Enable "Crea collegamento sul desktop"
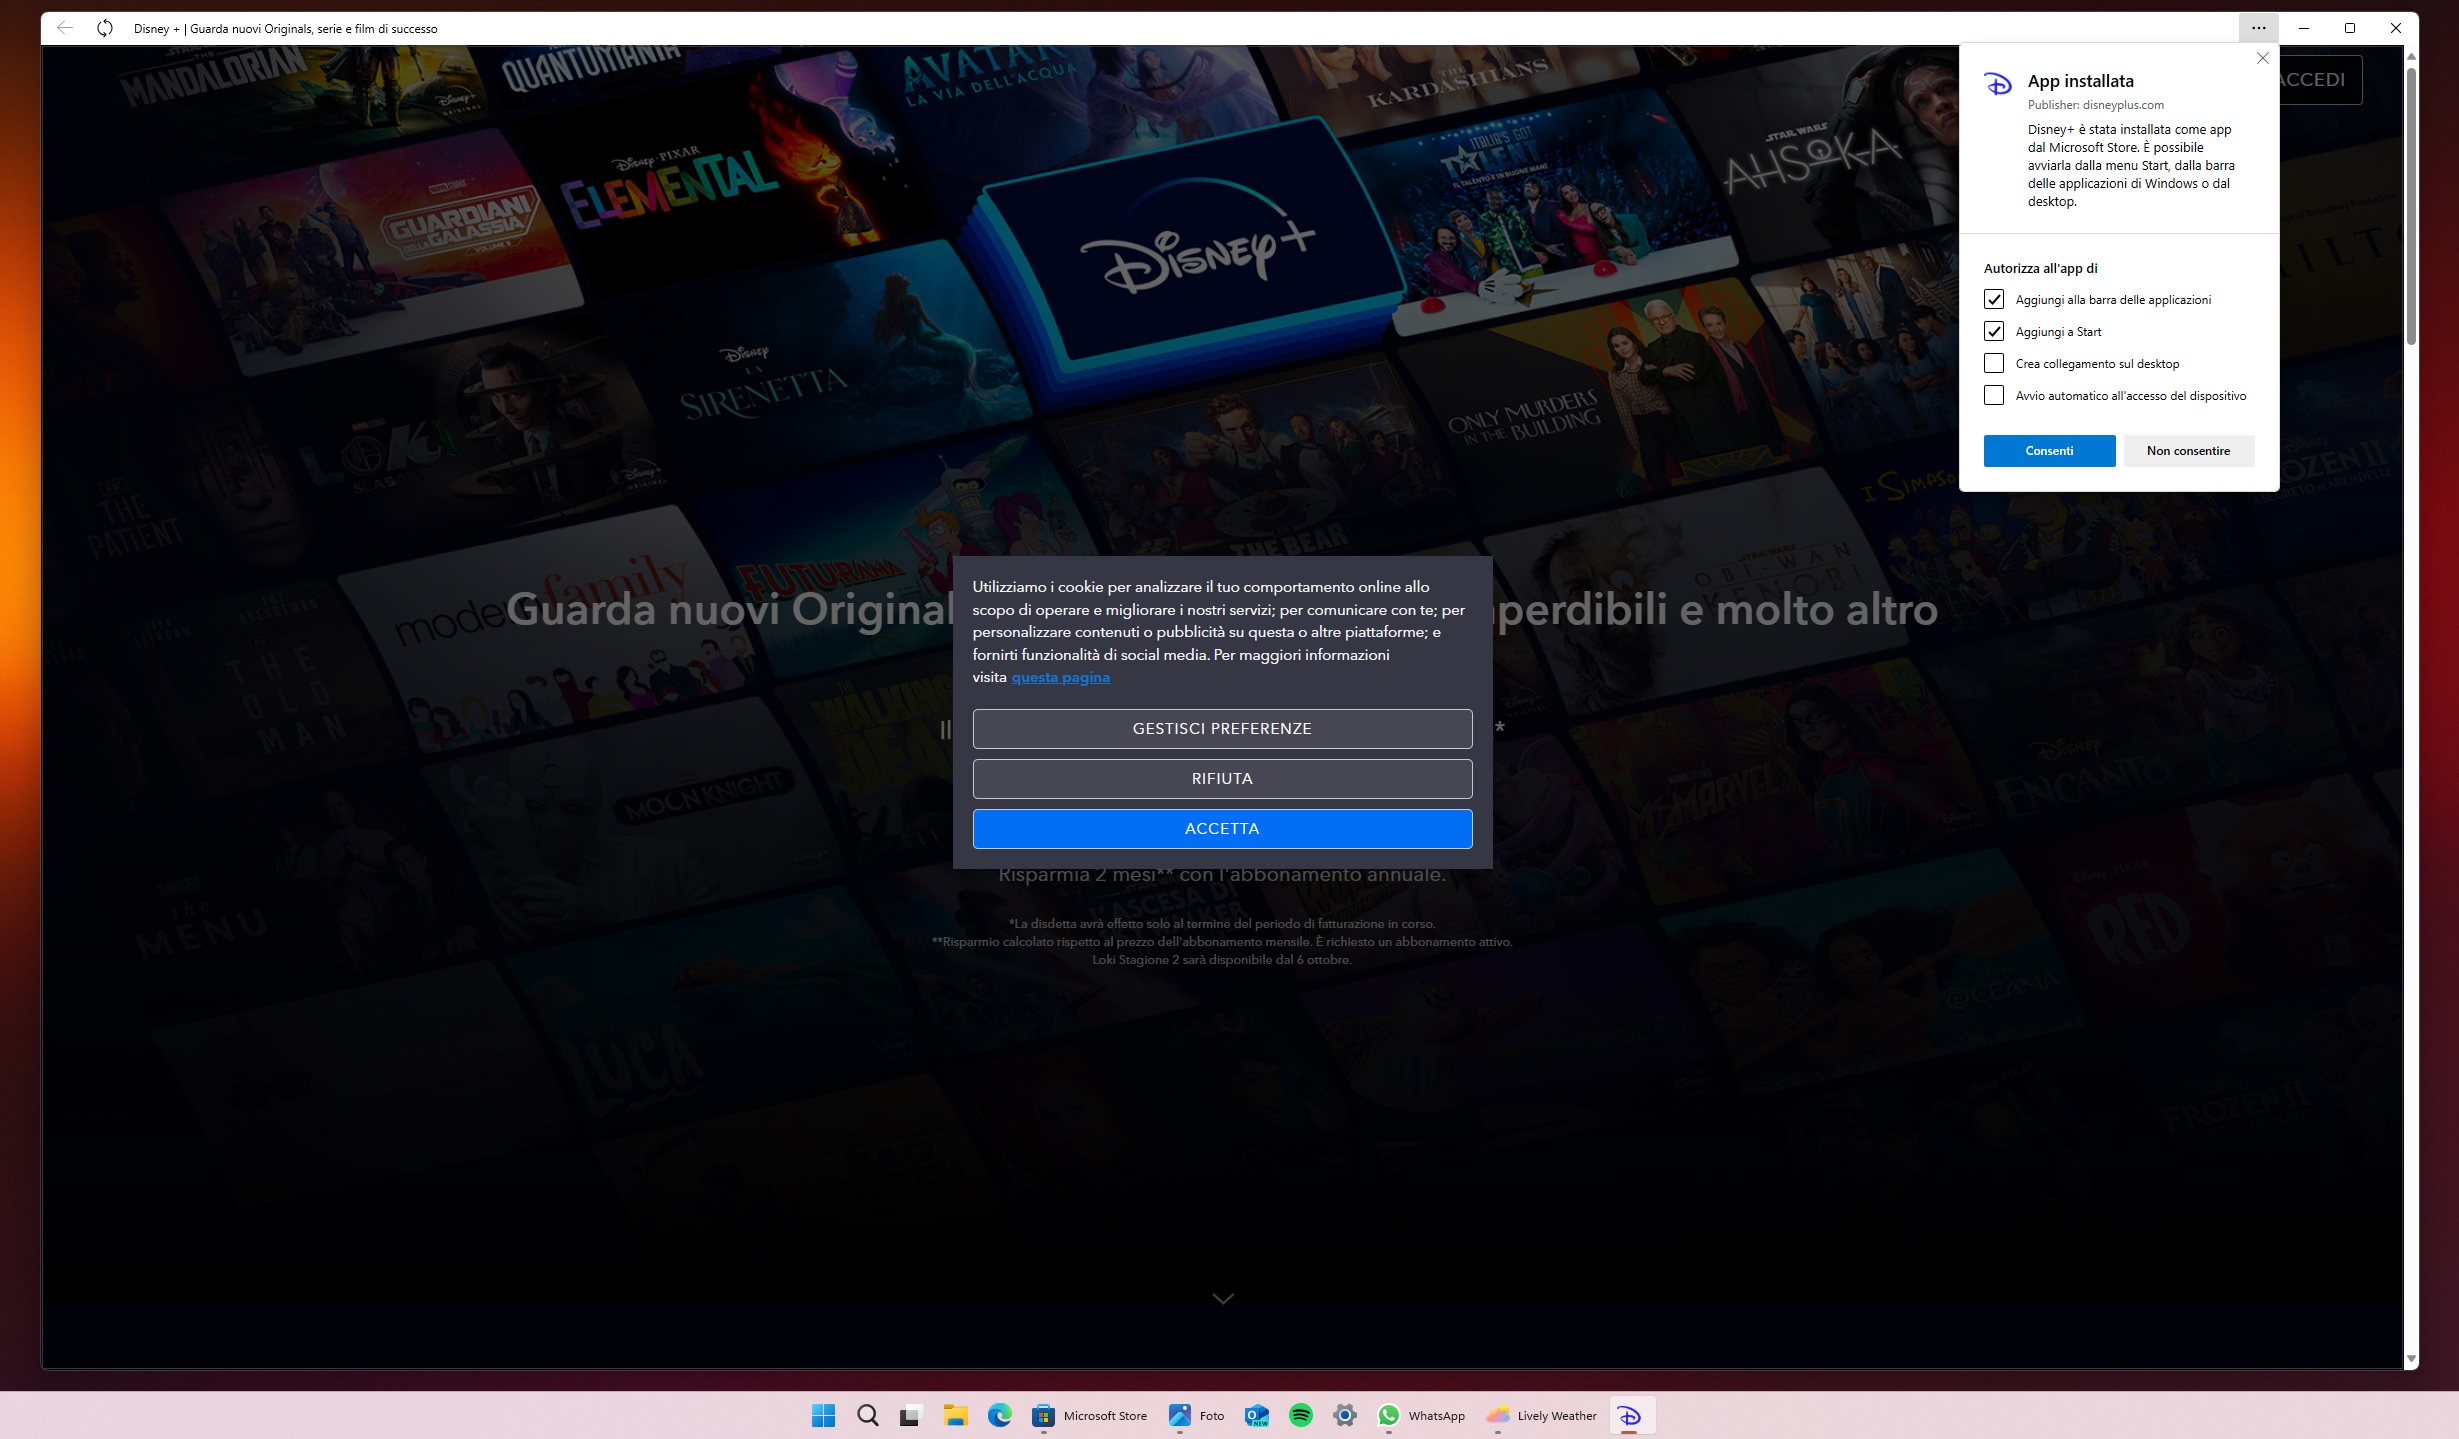Viewport: 2459px width, 1439px height. pos(1994,363)
